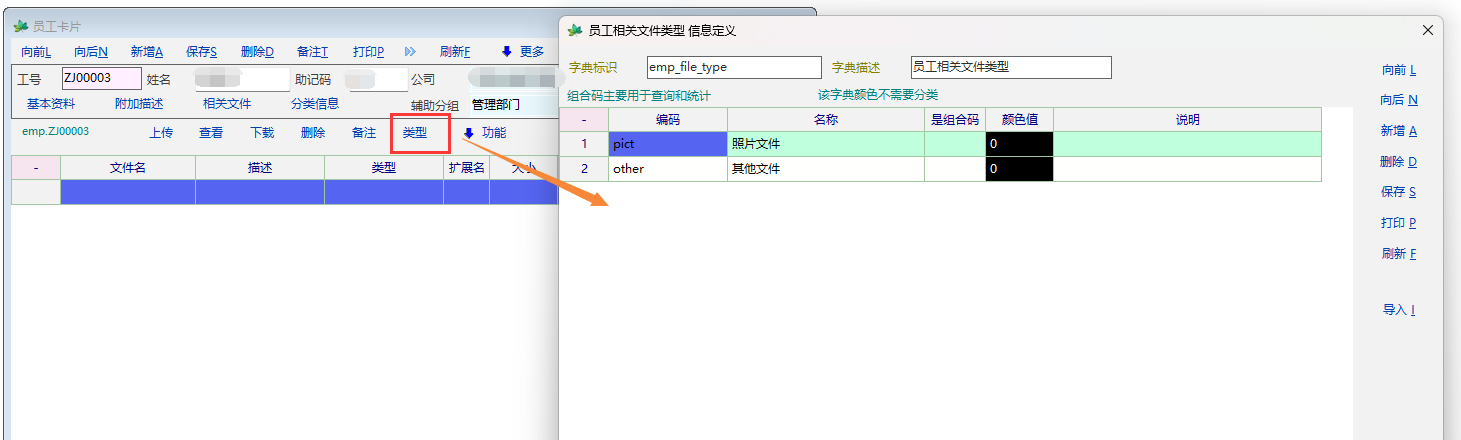Viewport: 1461px width, 440px height.
Task: Click color value cell for other row
Action: coord(1019,169)
